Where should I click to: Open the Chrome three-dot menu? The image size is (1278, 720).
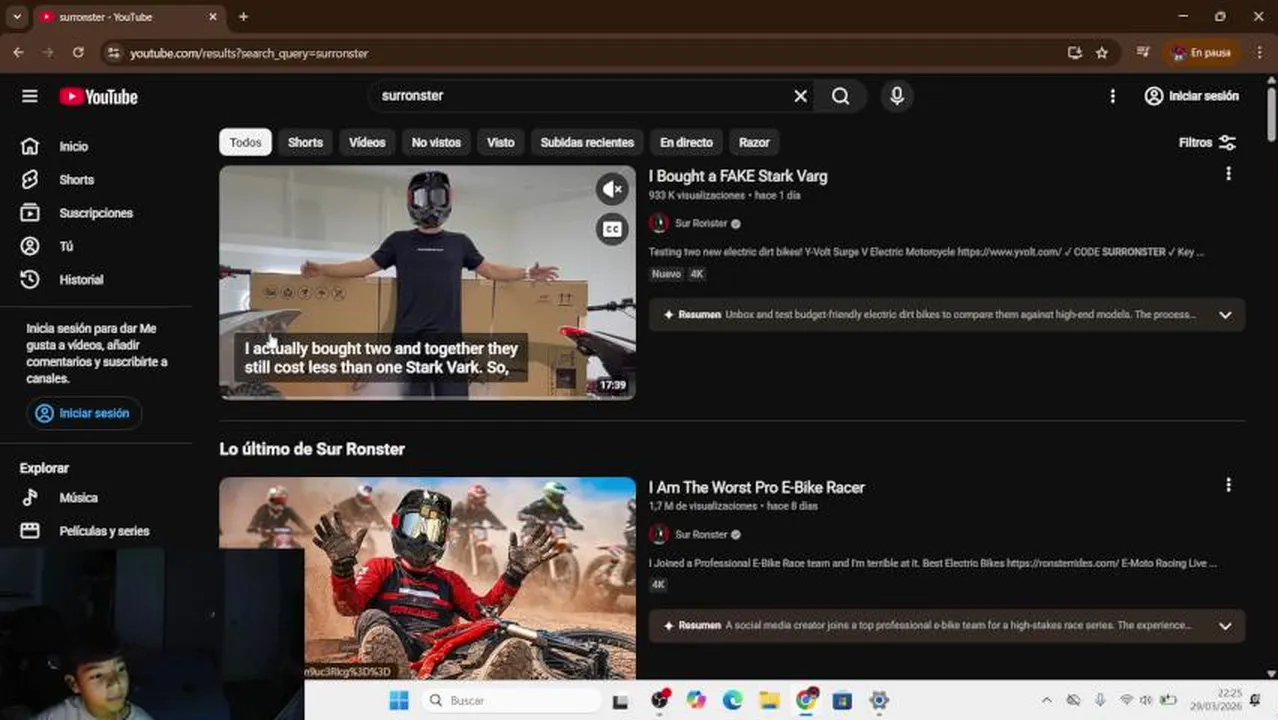(1259, 53)
